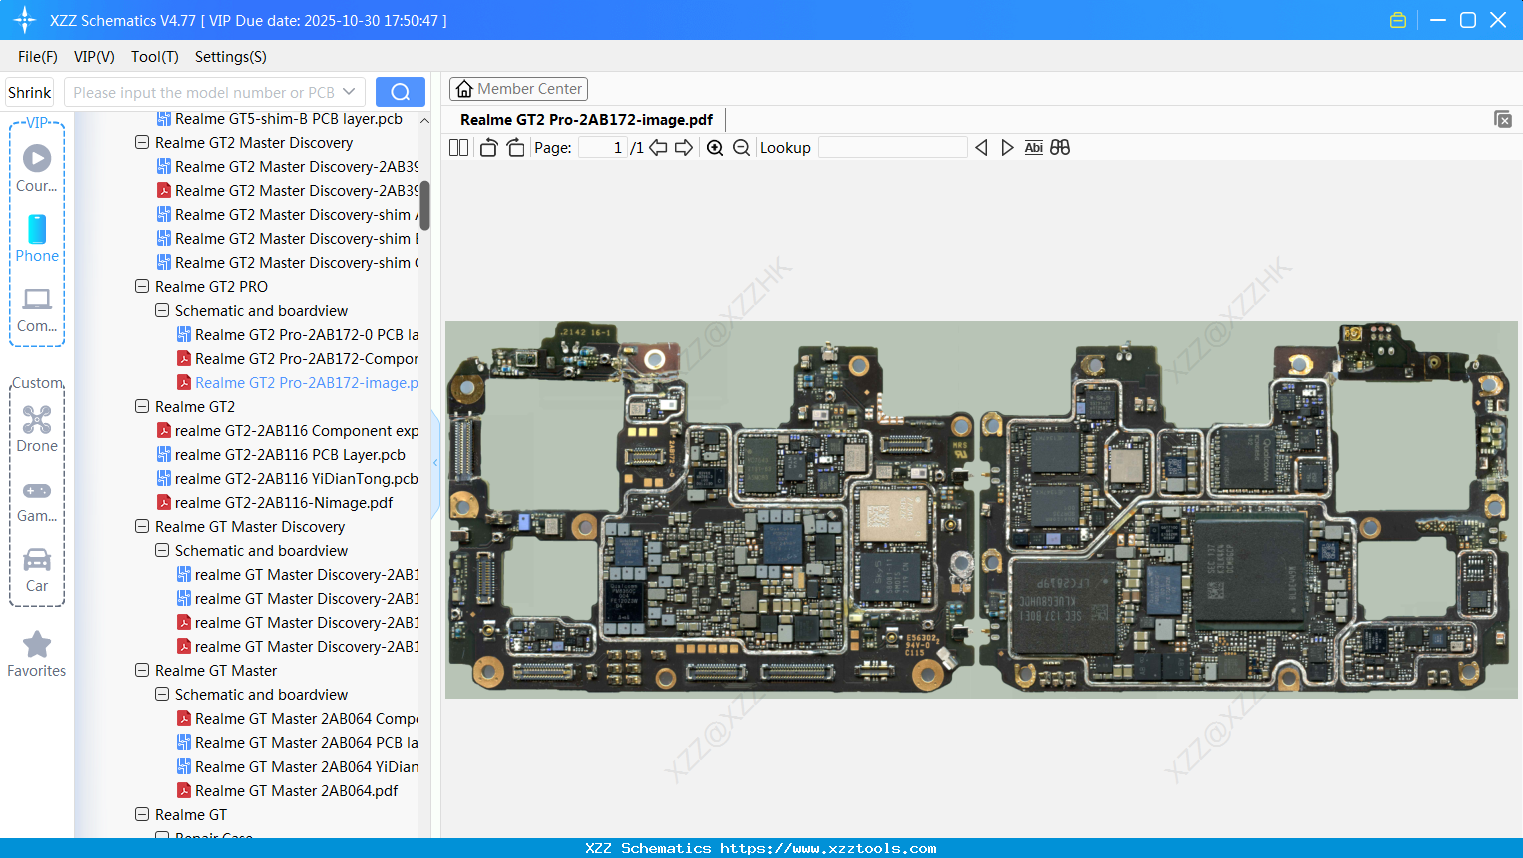Viewport: 1523px width, 858px height.
Task: Rotate the page counterclockwise
Action: coord(488,148)
